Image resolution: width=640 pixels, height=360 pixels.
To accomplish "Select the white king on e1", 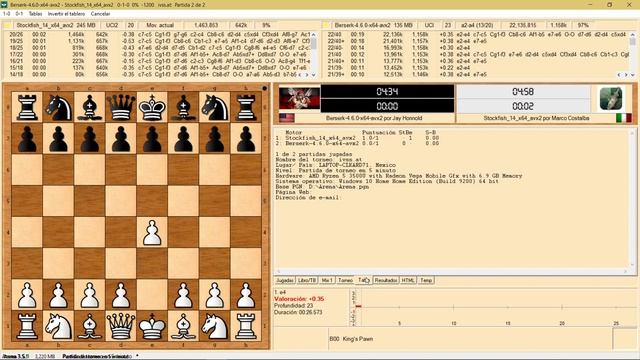I will (x=152, y=327).
